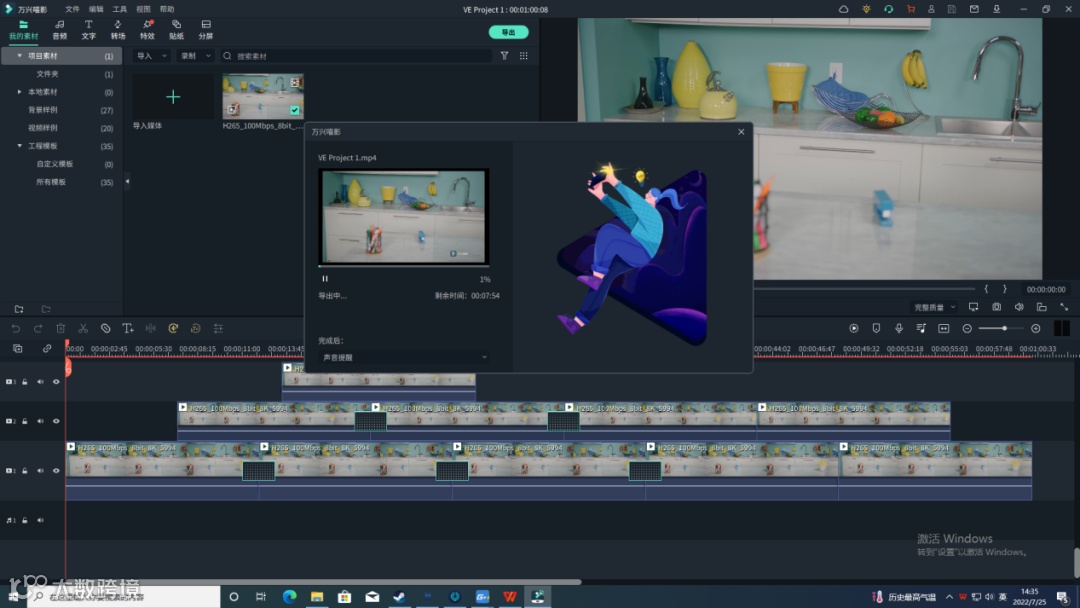
Task: Click the render preview icon
Action: (853, 328)
